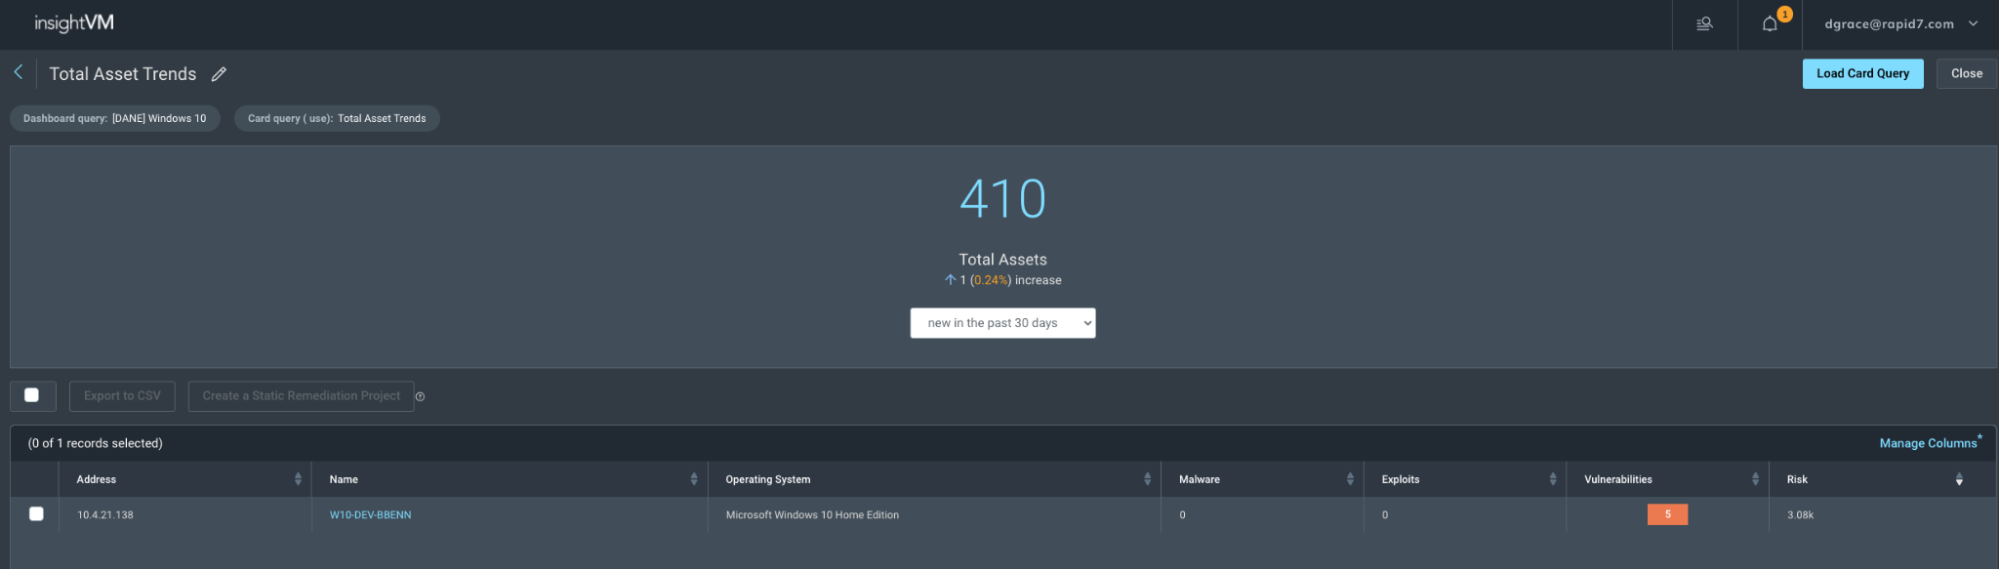
Task: Click the Export to CSV button
Action: pos(122,396)
